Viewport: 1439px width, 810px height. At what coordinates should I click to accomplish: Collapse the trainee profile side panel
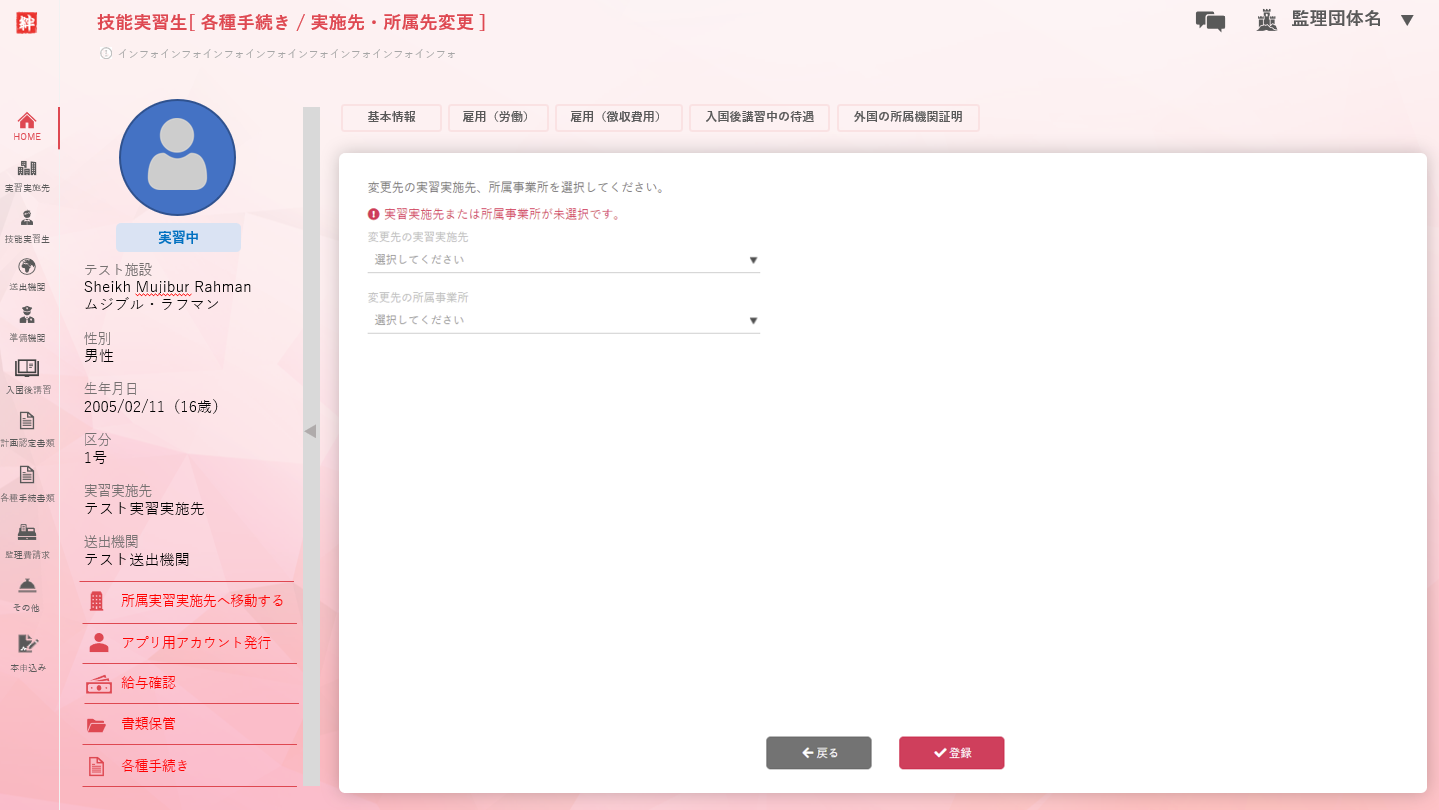(310, 431)
